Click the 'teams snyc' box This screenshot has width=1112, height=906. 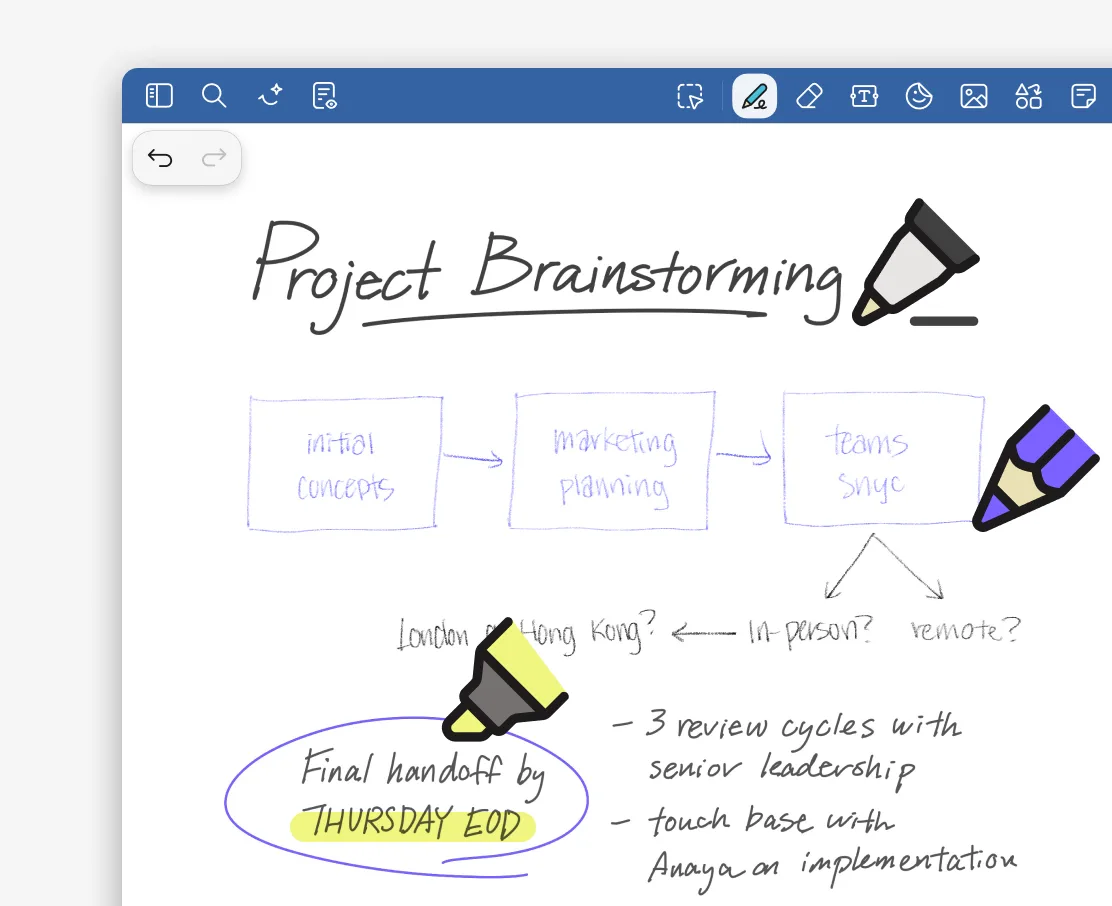tap(884, 459)
